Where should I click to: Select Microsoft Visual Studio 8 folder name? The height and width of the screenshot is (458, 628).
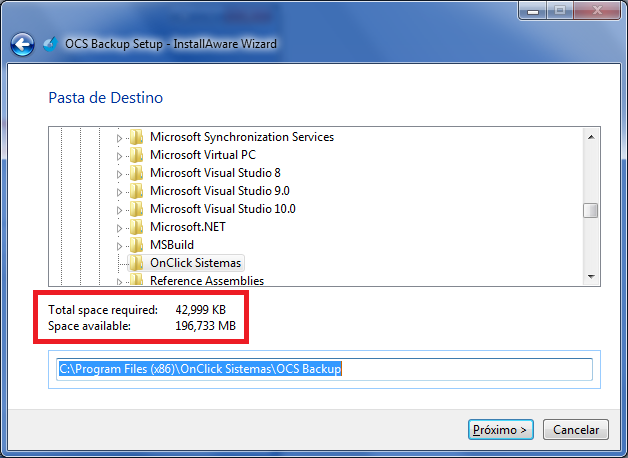pos(215,173)
